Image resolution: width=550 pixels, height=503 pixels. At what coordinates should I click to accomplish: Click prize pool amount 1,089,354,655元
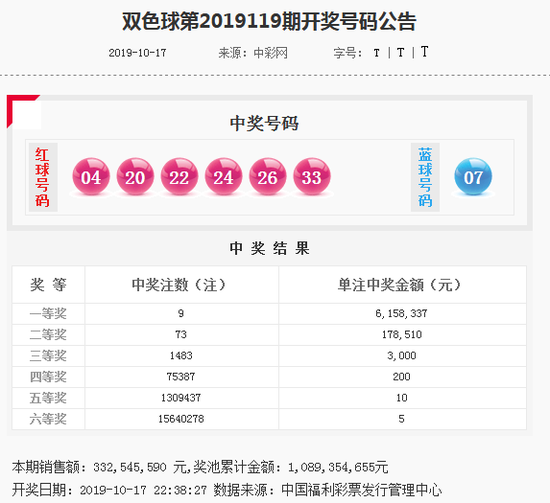tap(338, 467)
